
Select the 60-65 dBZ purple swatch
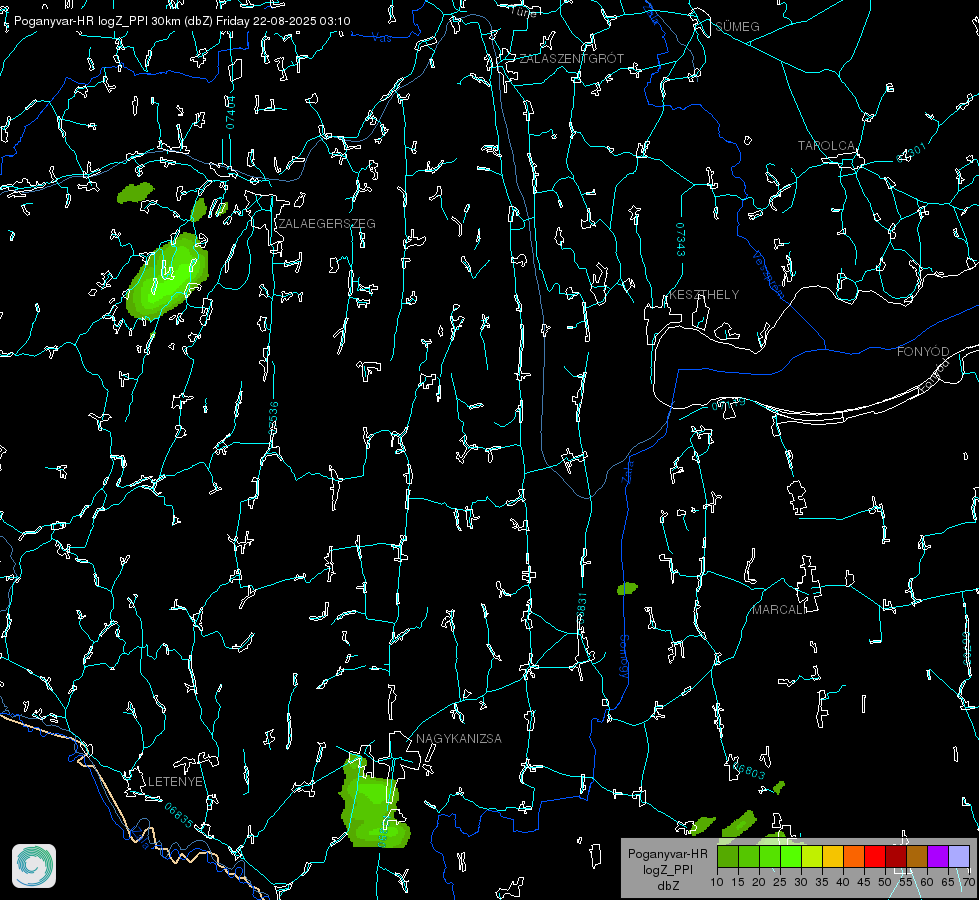click(937, 856)
